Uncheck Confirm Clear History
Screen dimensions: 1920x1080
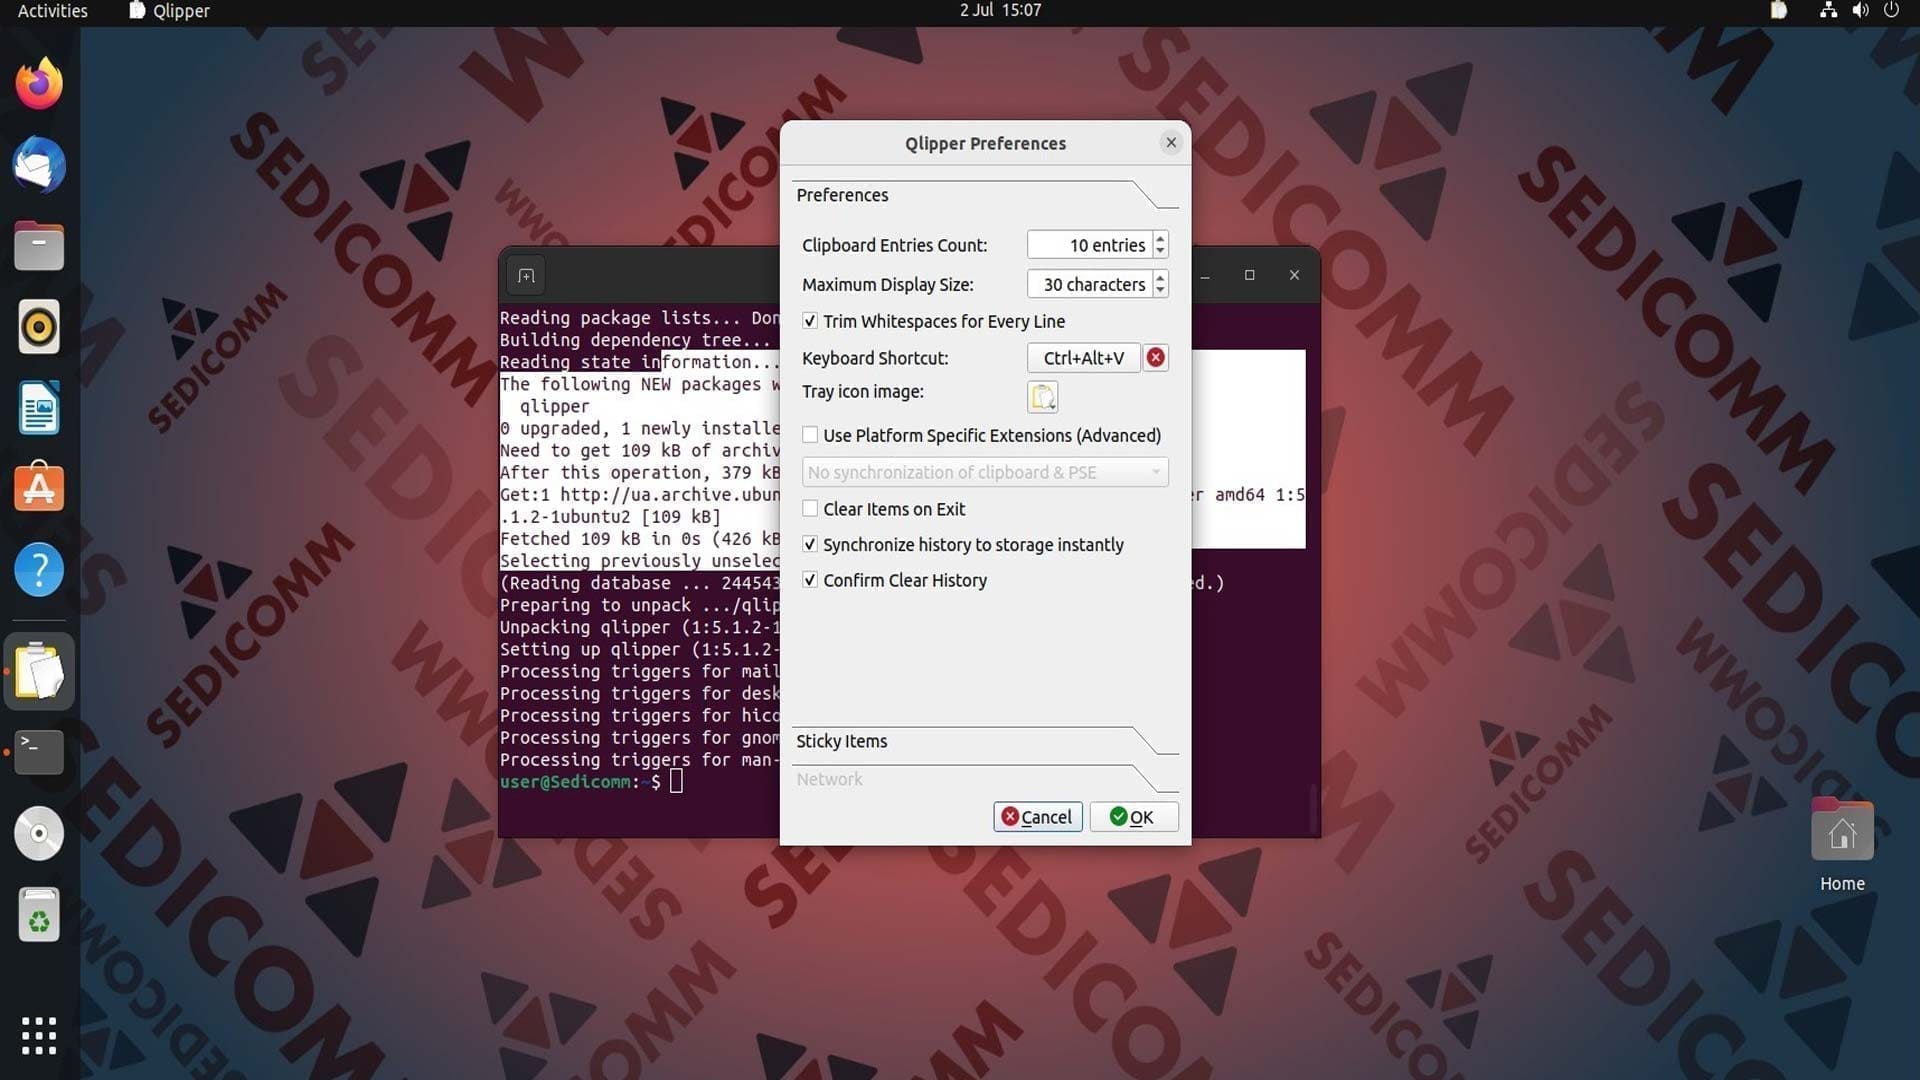tap(810, 580)
